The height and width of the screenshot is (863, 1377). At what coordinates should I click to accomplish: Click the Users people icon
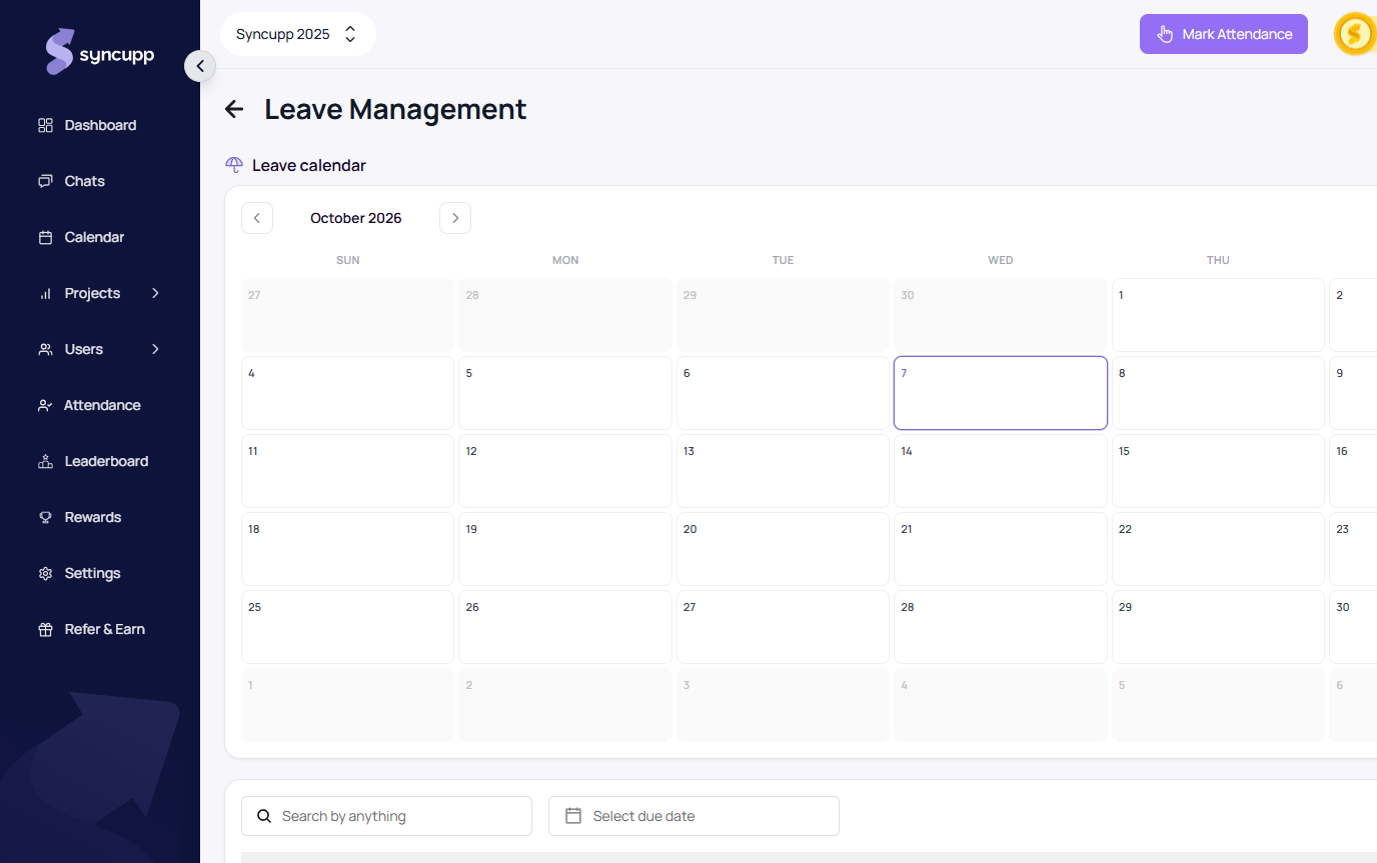(45, 349)
